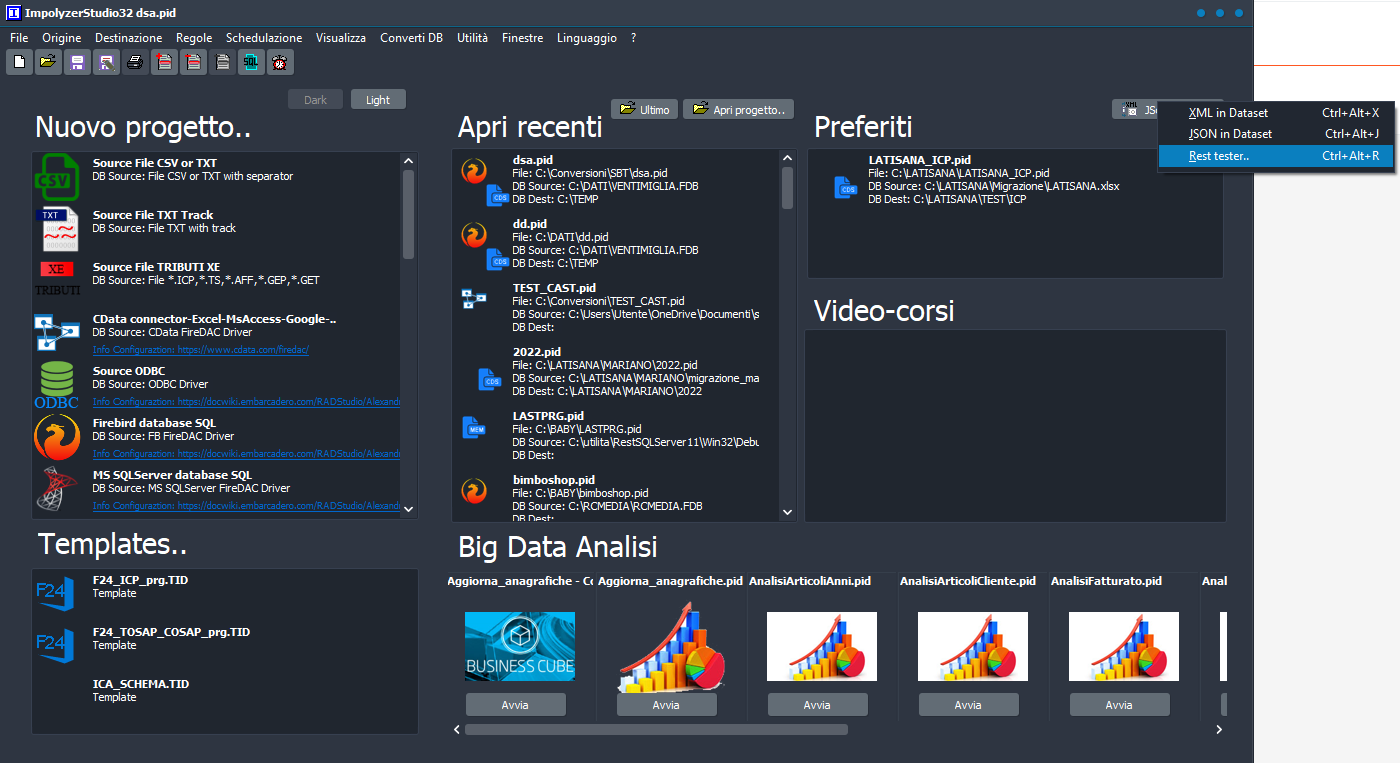1400x763 pixels.
Task: Collapse Nuovo progetto list with up arrow
Action: pyautogui.click(x=408, y=160)
